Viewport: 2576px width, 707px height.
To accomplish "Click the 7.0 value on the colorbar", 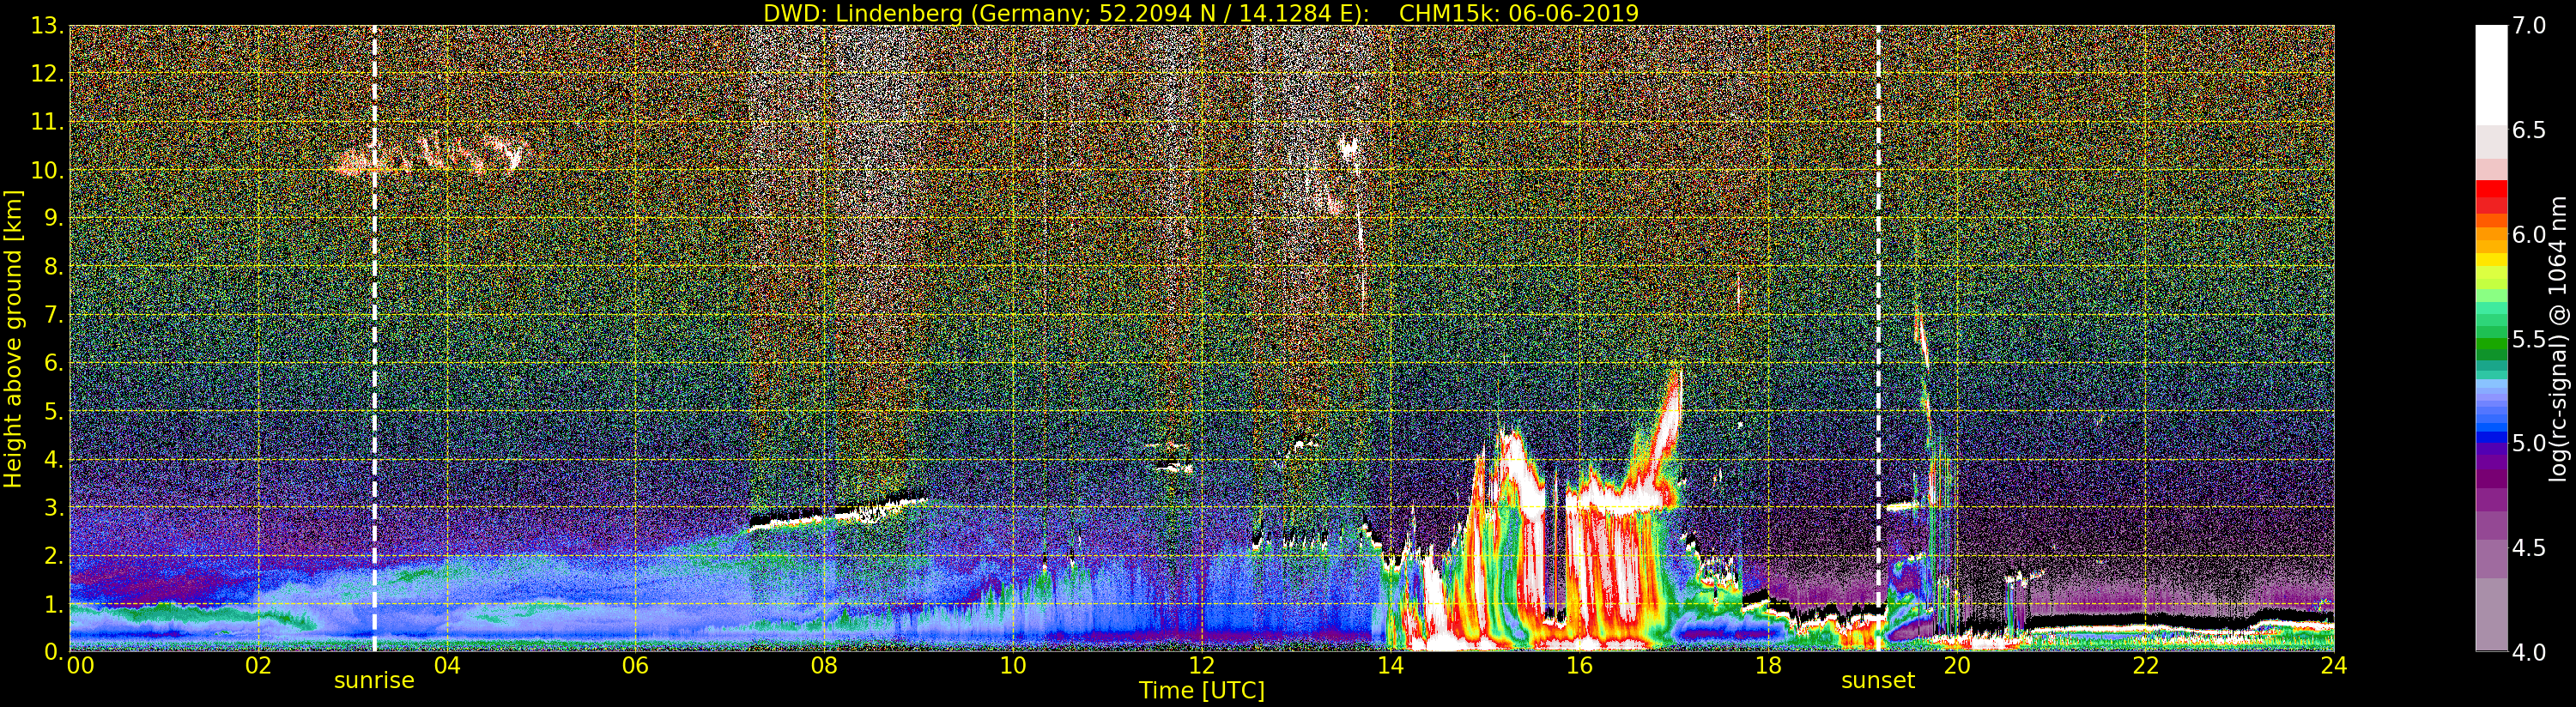I will 2530,26.
